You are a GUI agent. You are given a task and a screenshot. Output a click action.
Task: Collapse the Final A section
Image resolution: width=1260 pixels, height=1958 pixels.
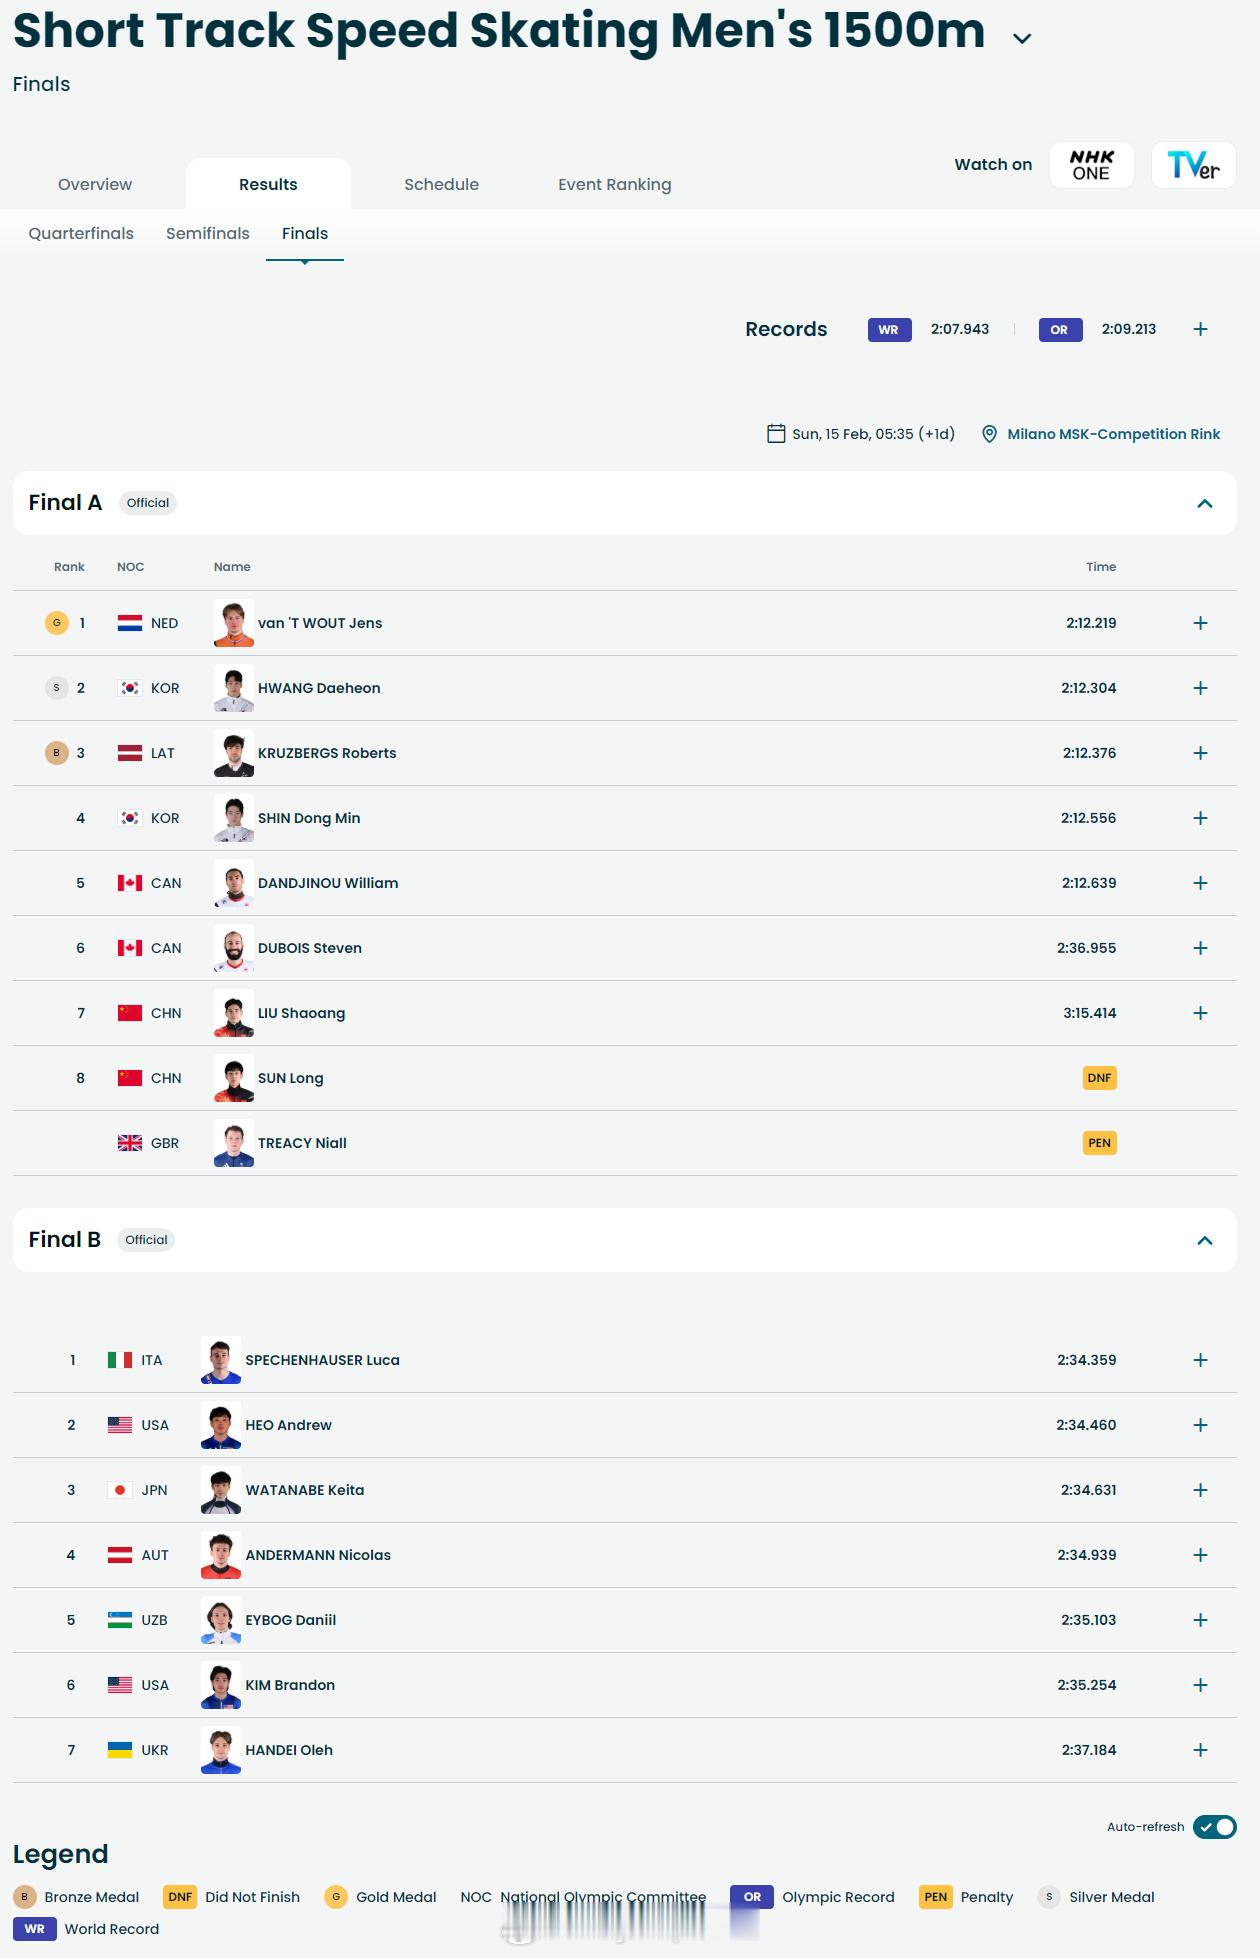tap(1204, 503)
